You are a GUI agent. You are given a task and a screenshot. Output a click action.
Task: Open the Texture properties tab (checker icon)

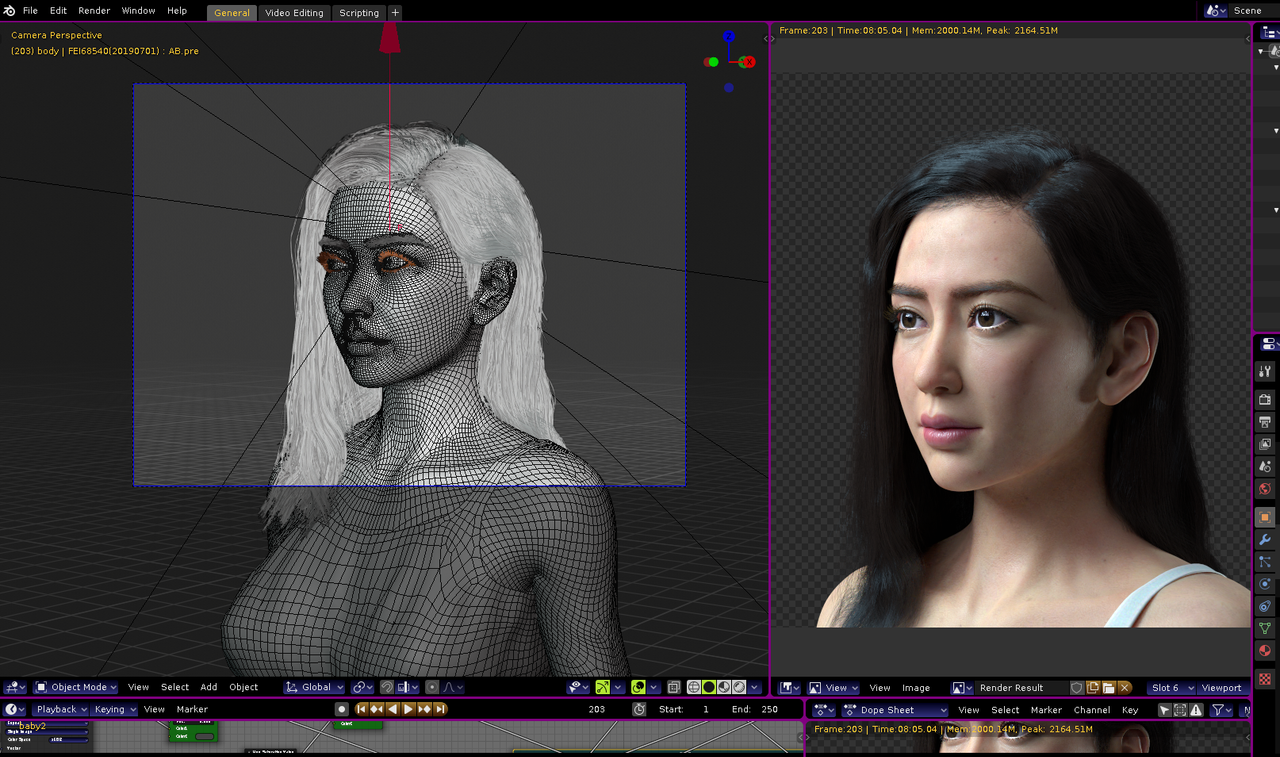1265,679
